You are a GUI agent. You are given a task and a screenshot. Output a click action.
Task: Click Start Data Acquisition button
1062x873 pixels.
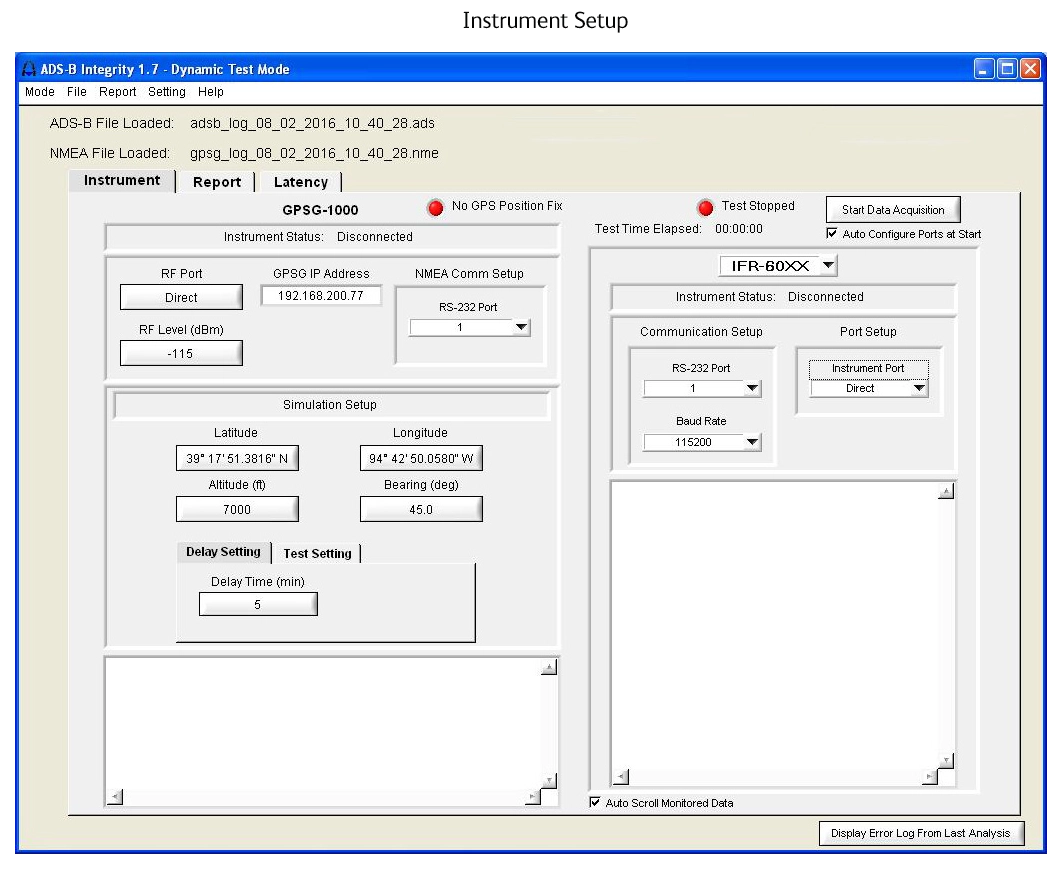coord(893,210)
